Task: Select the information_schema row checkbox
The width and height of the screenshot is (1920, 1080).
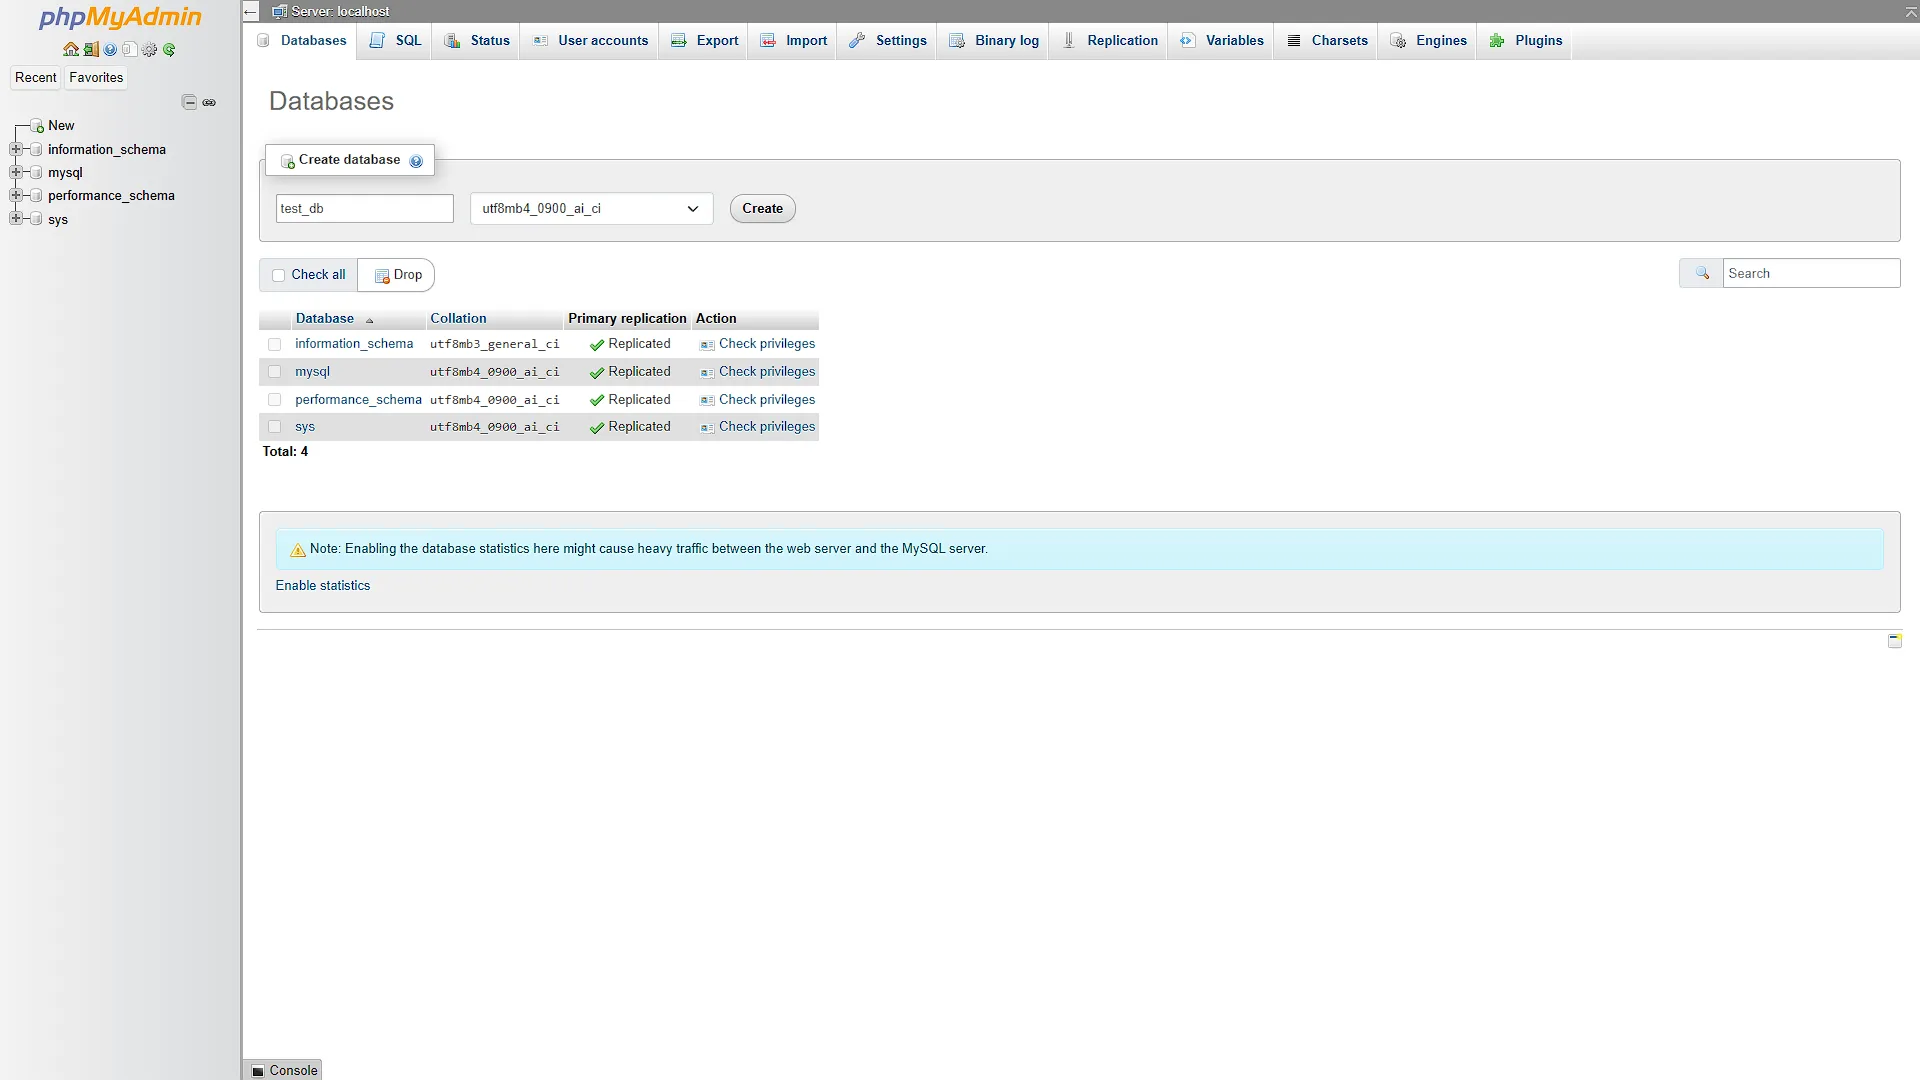Action: [x=274, y=344]
